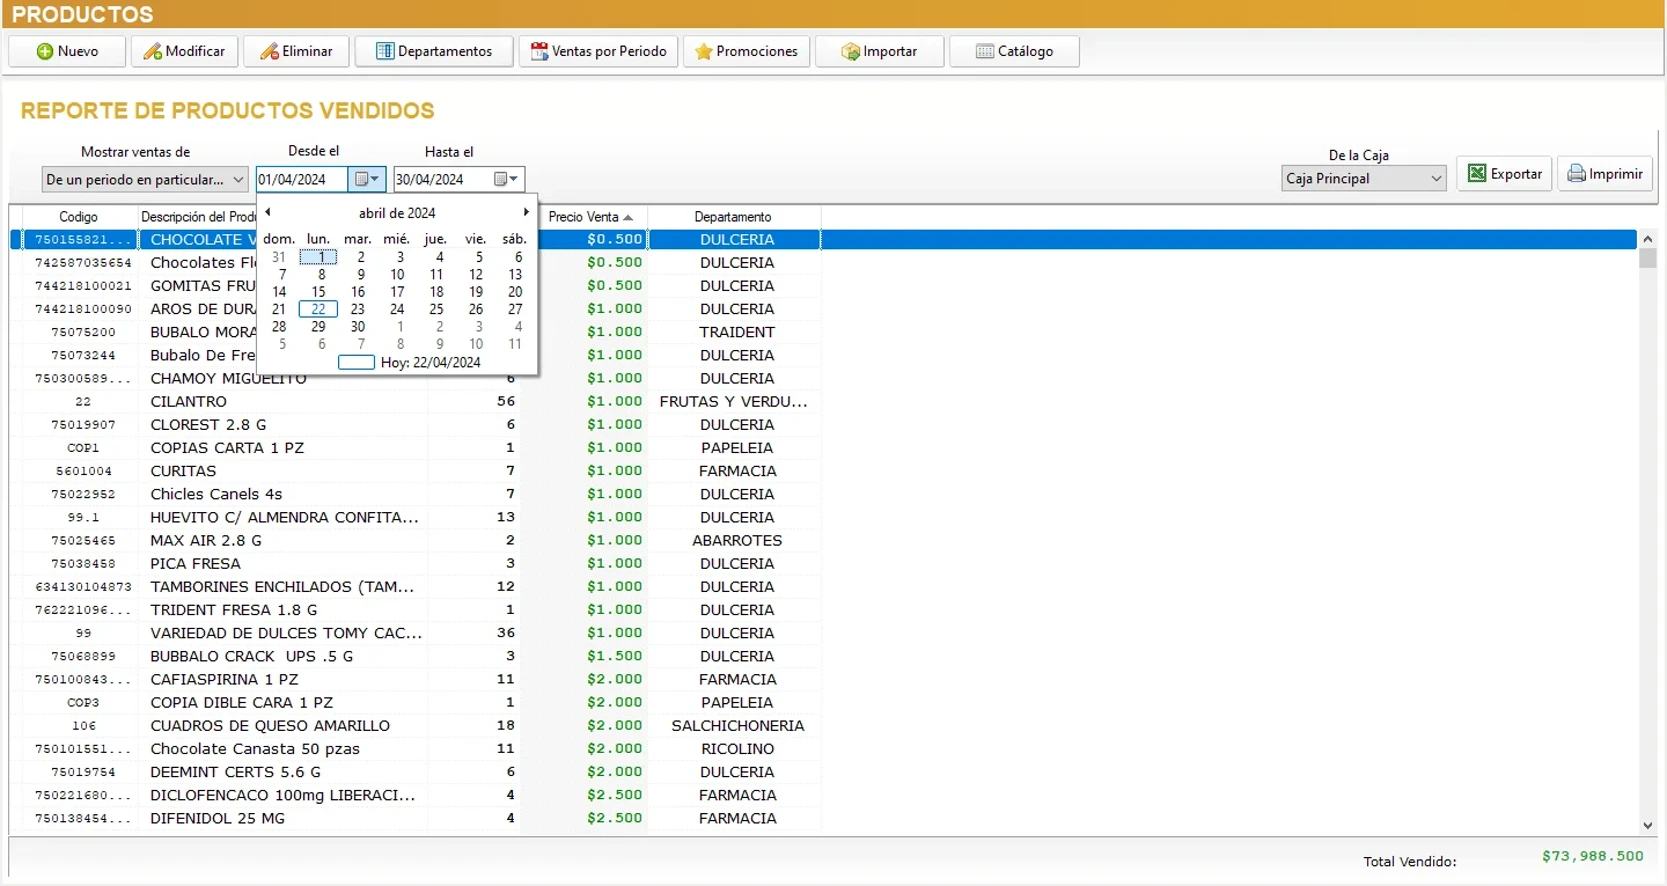1667x886 pixels.
Task: Open Promociones star button
Action: coord(746,52)
